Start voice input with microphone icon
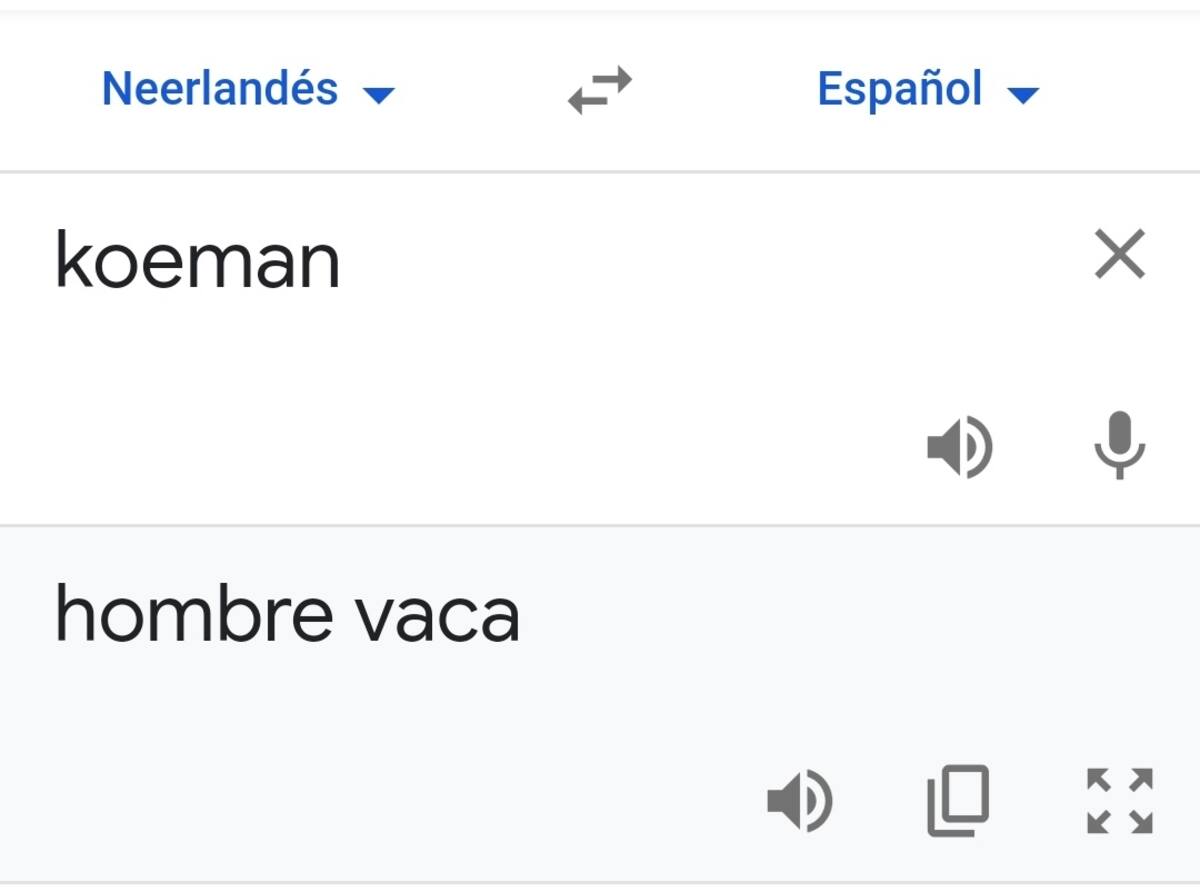 (x=1119, y=445)
